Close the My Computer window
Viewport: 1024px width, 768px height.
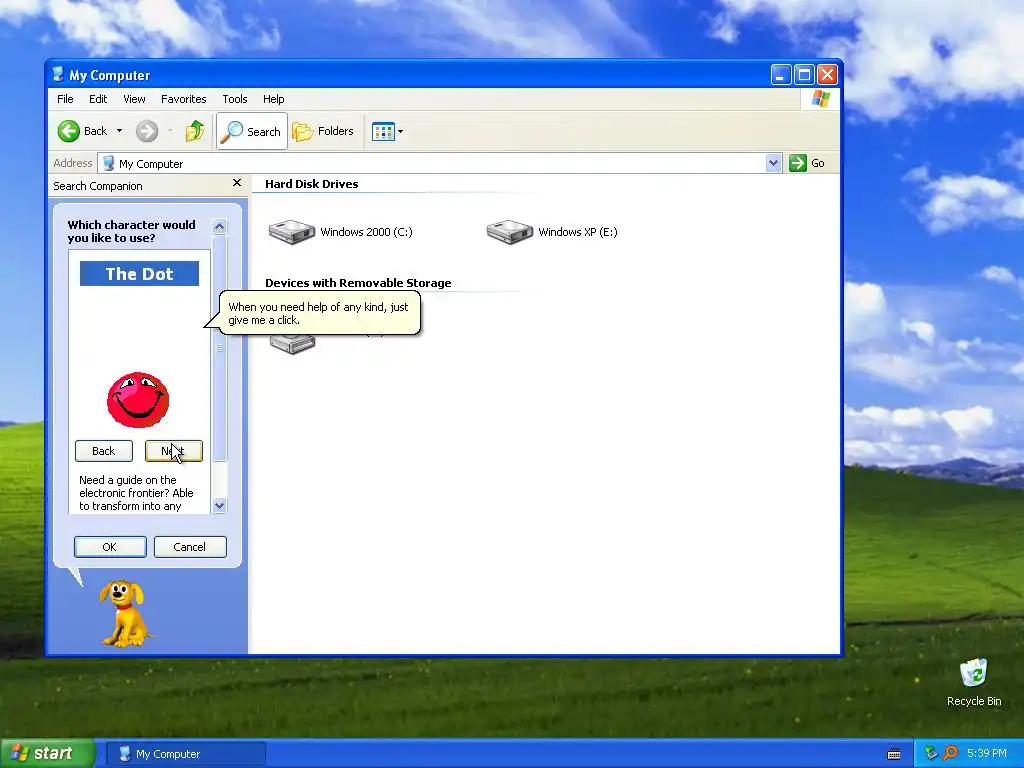pos(827,74)
